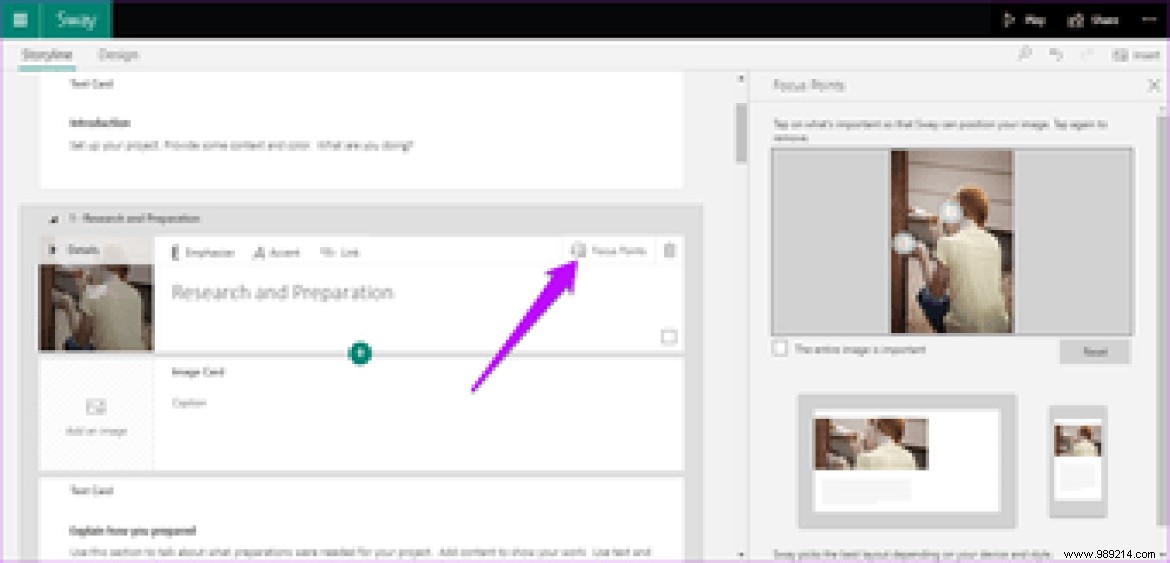Click the 'Set up your project' paragraph
1170x563 pixels.
click(240, 145)
